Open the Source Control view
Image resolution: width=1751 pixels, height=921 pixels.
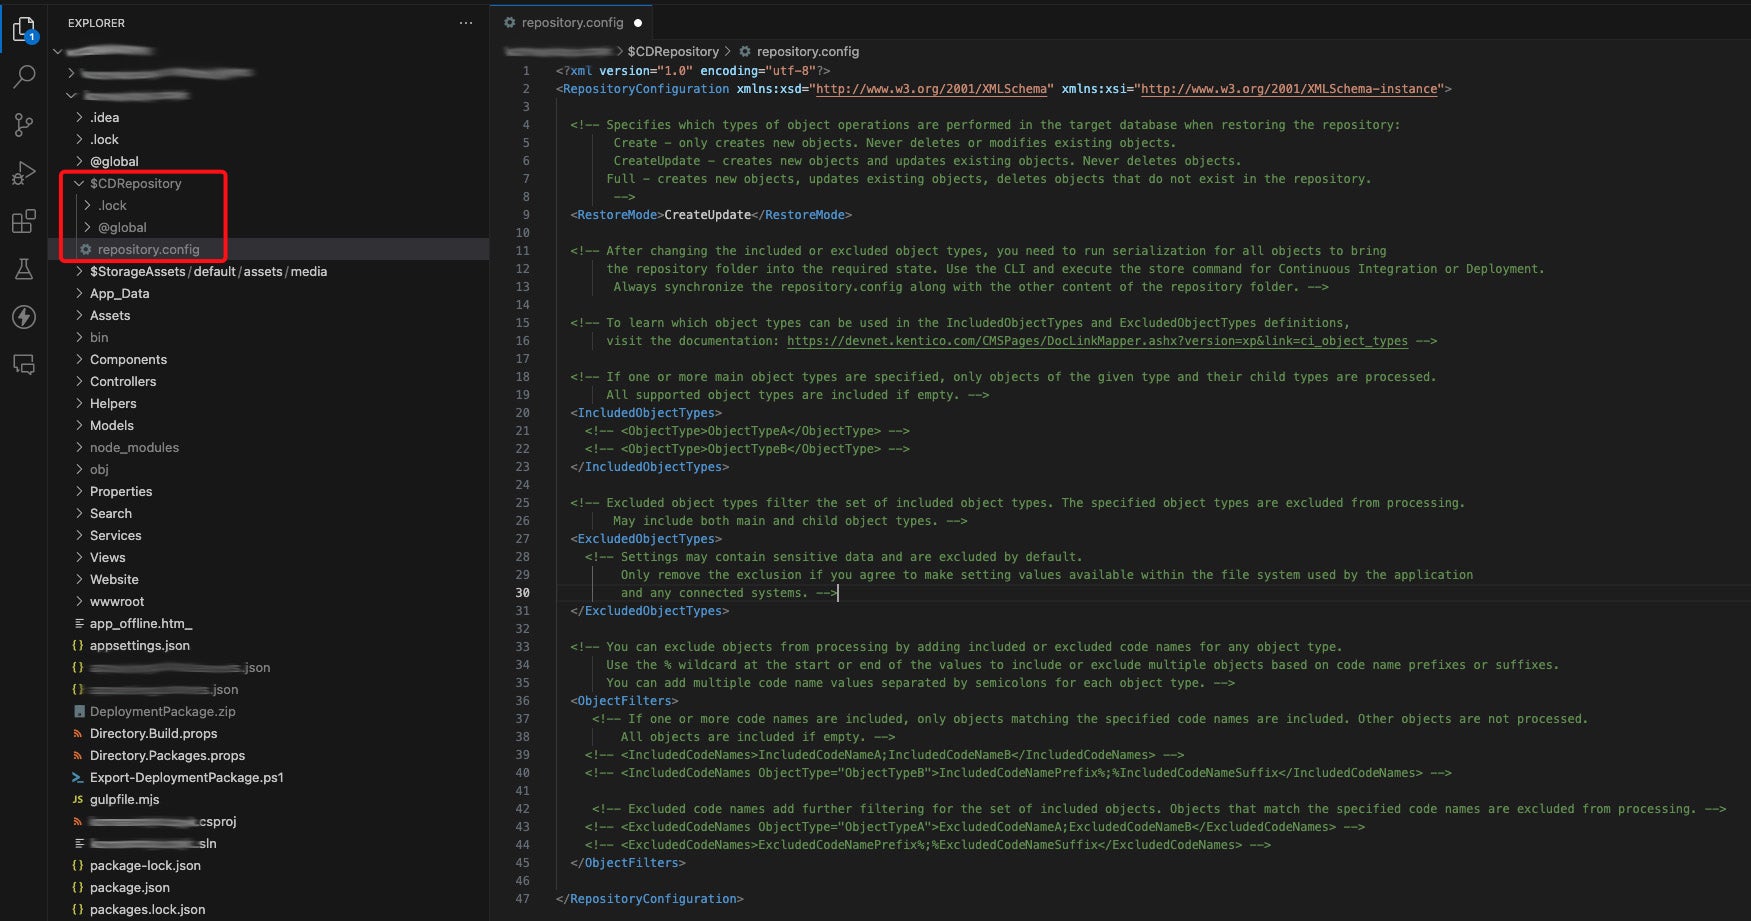tap(24, 125)
